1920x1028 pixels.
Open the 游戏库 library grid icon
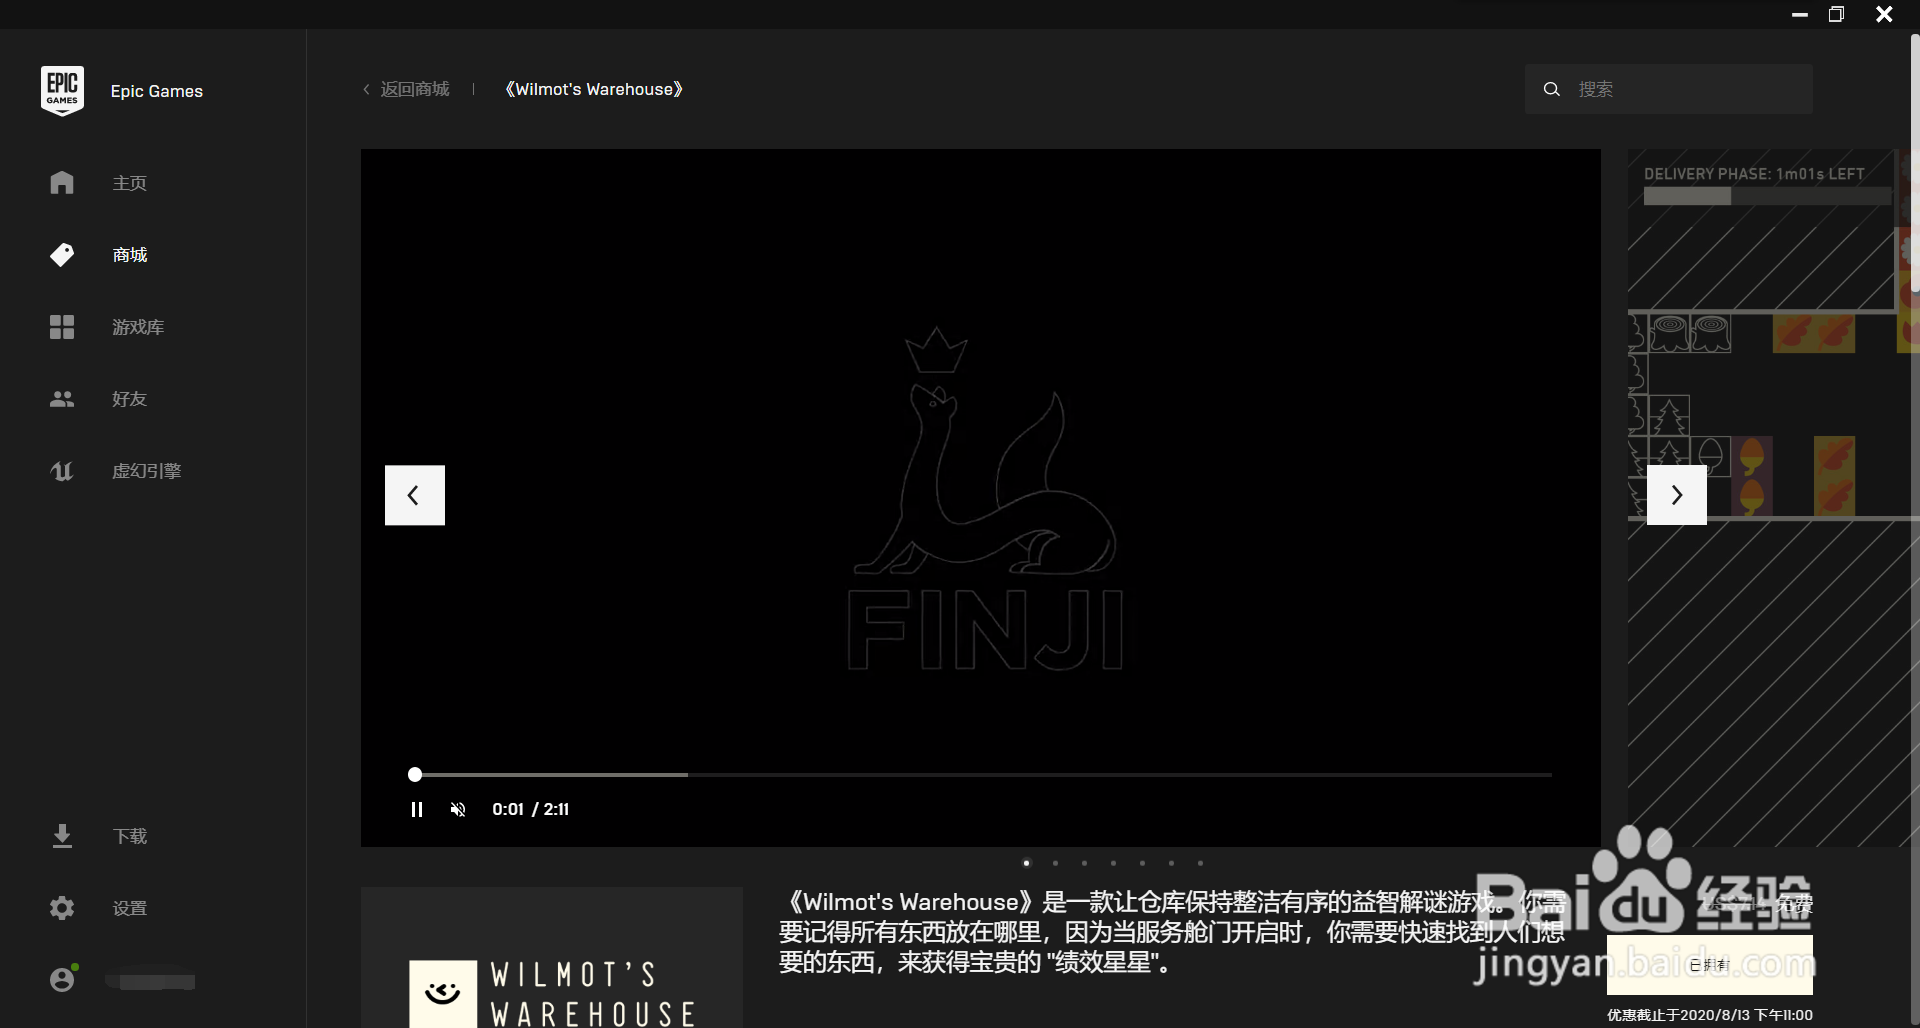pos(62,327)
